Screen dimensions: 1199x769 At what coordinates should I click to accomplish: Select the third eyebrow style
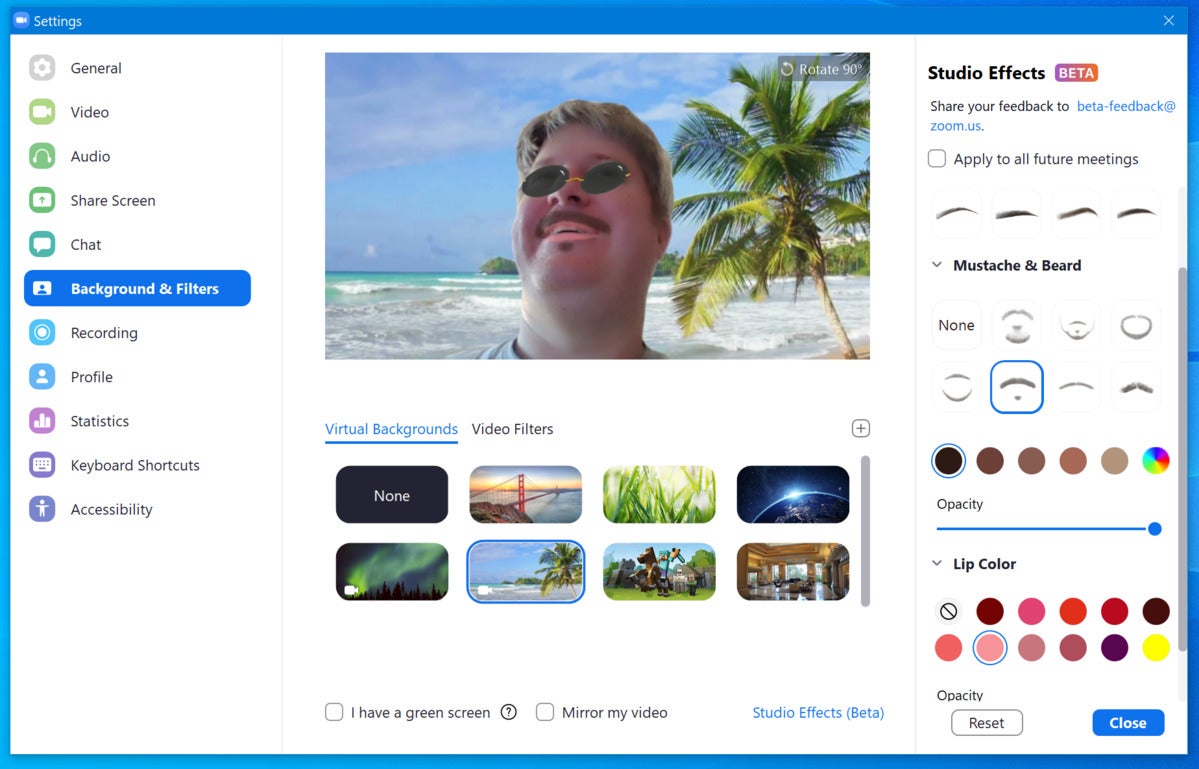(1077, 213)
